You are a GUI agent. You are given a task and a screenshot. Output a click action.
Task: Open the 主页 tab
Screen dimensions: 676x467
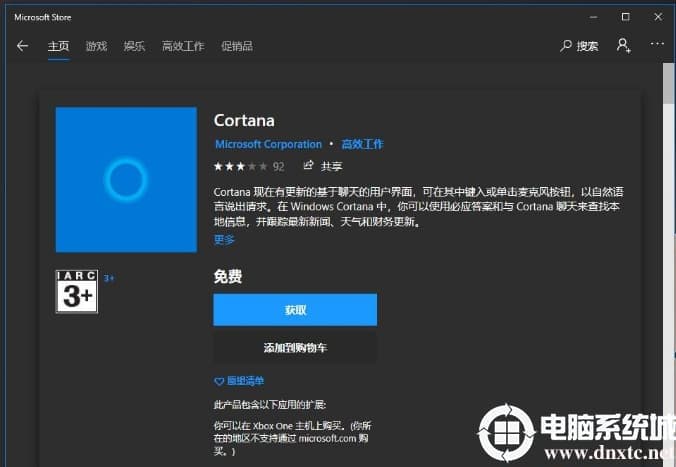click(58, 46)
